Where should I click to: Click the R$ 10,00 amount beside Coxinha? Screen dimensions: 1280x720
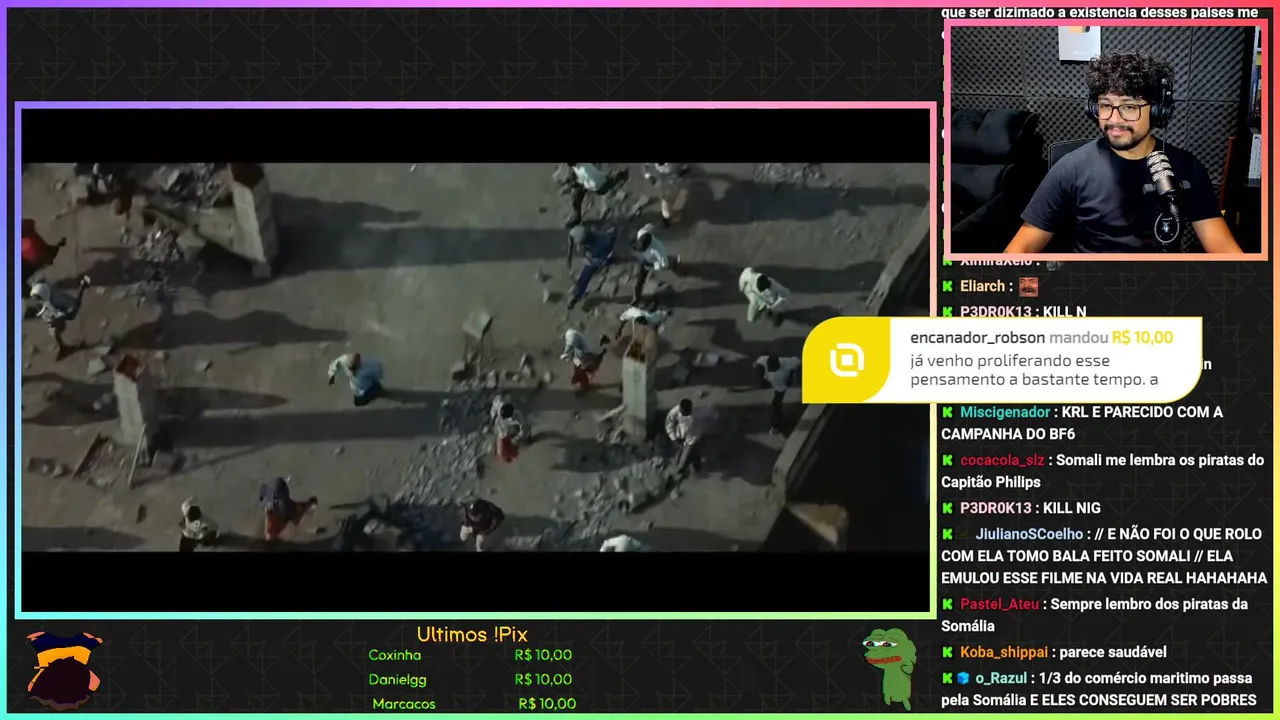point(543,655)
